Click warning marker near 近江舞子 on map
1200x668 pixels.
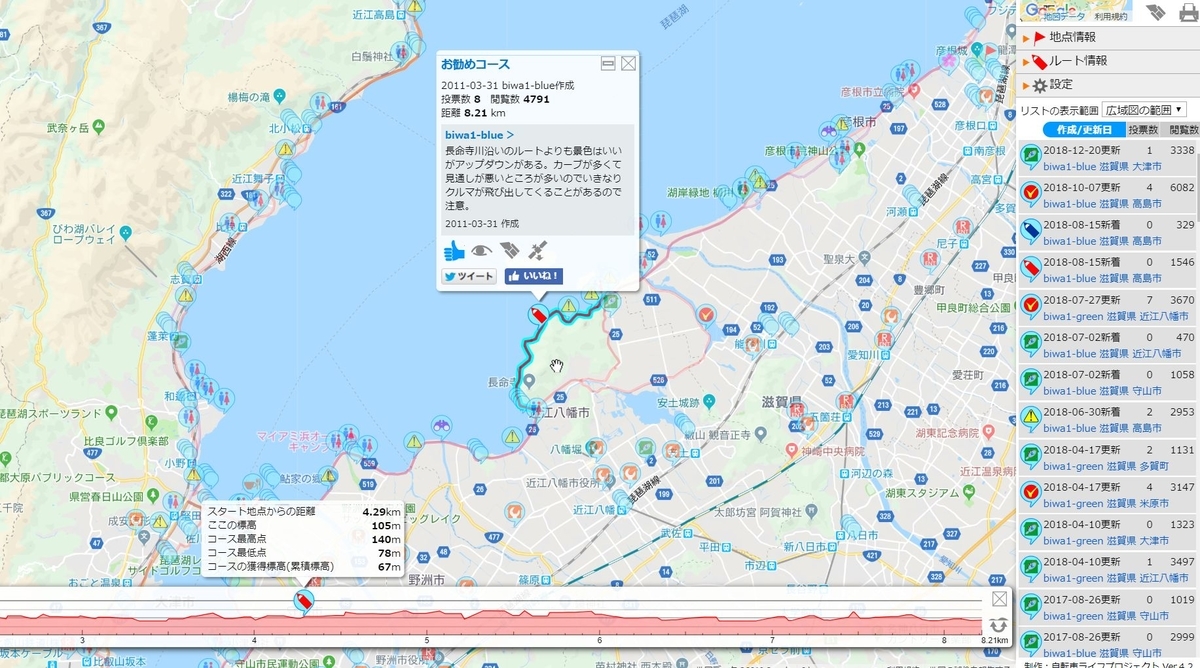point(286,149)
